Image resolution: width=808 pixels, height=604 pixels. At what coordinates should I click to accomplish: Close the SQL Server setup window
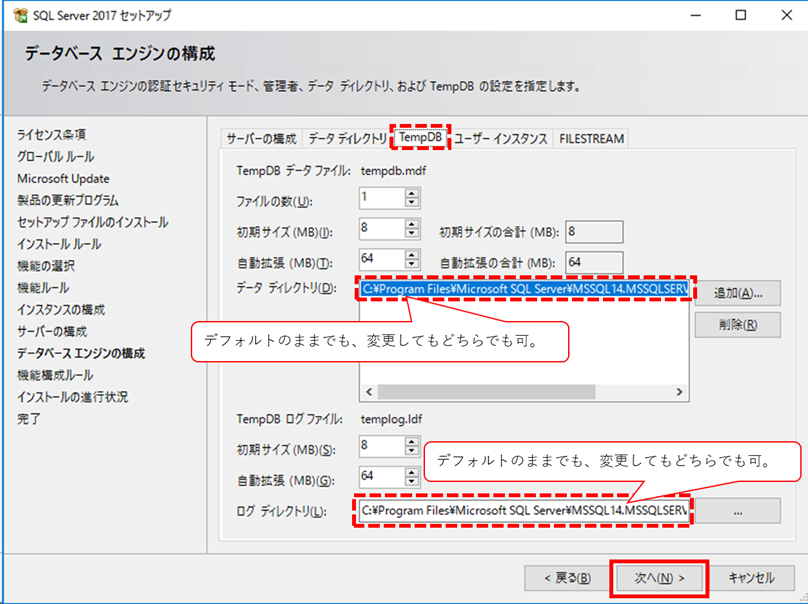point(786,15)
